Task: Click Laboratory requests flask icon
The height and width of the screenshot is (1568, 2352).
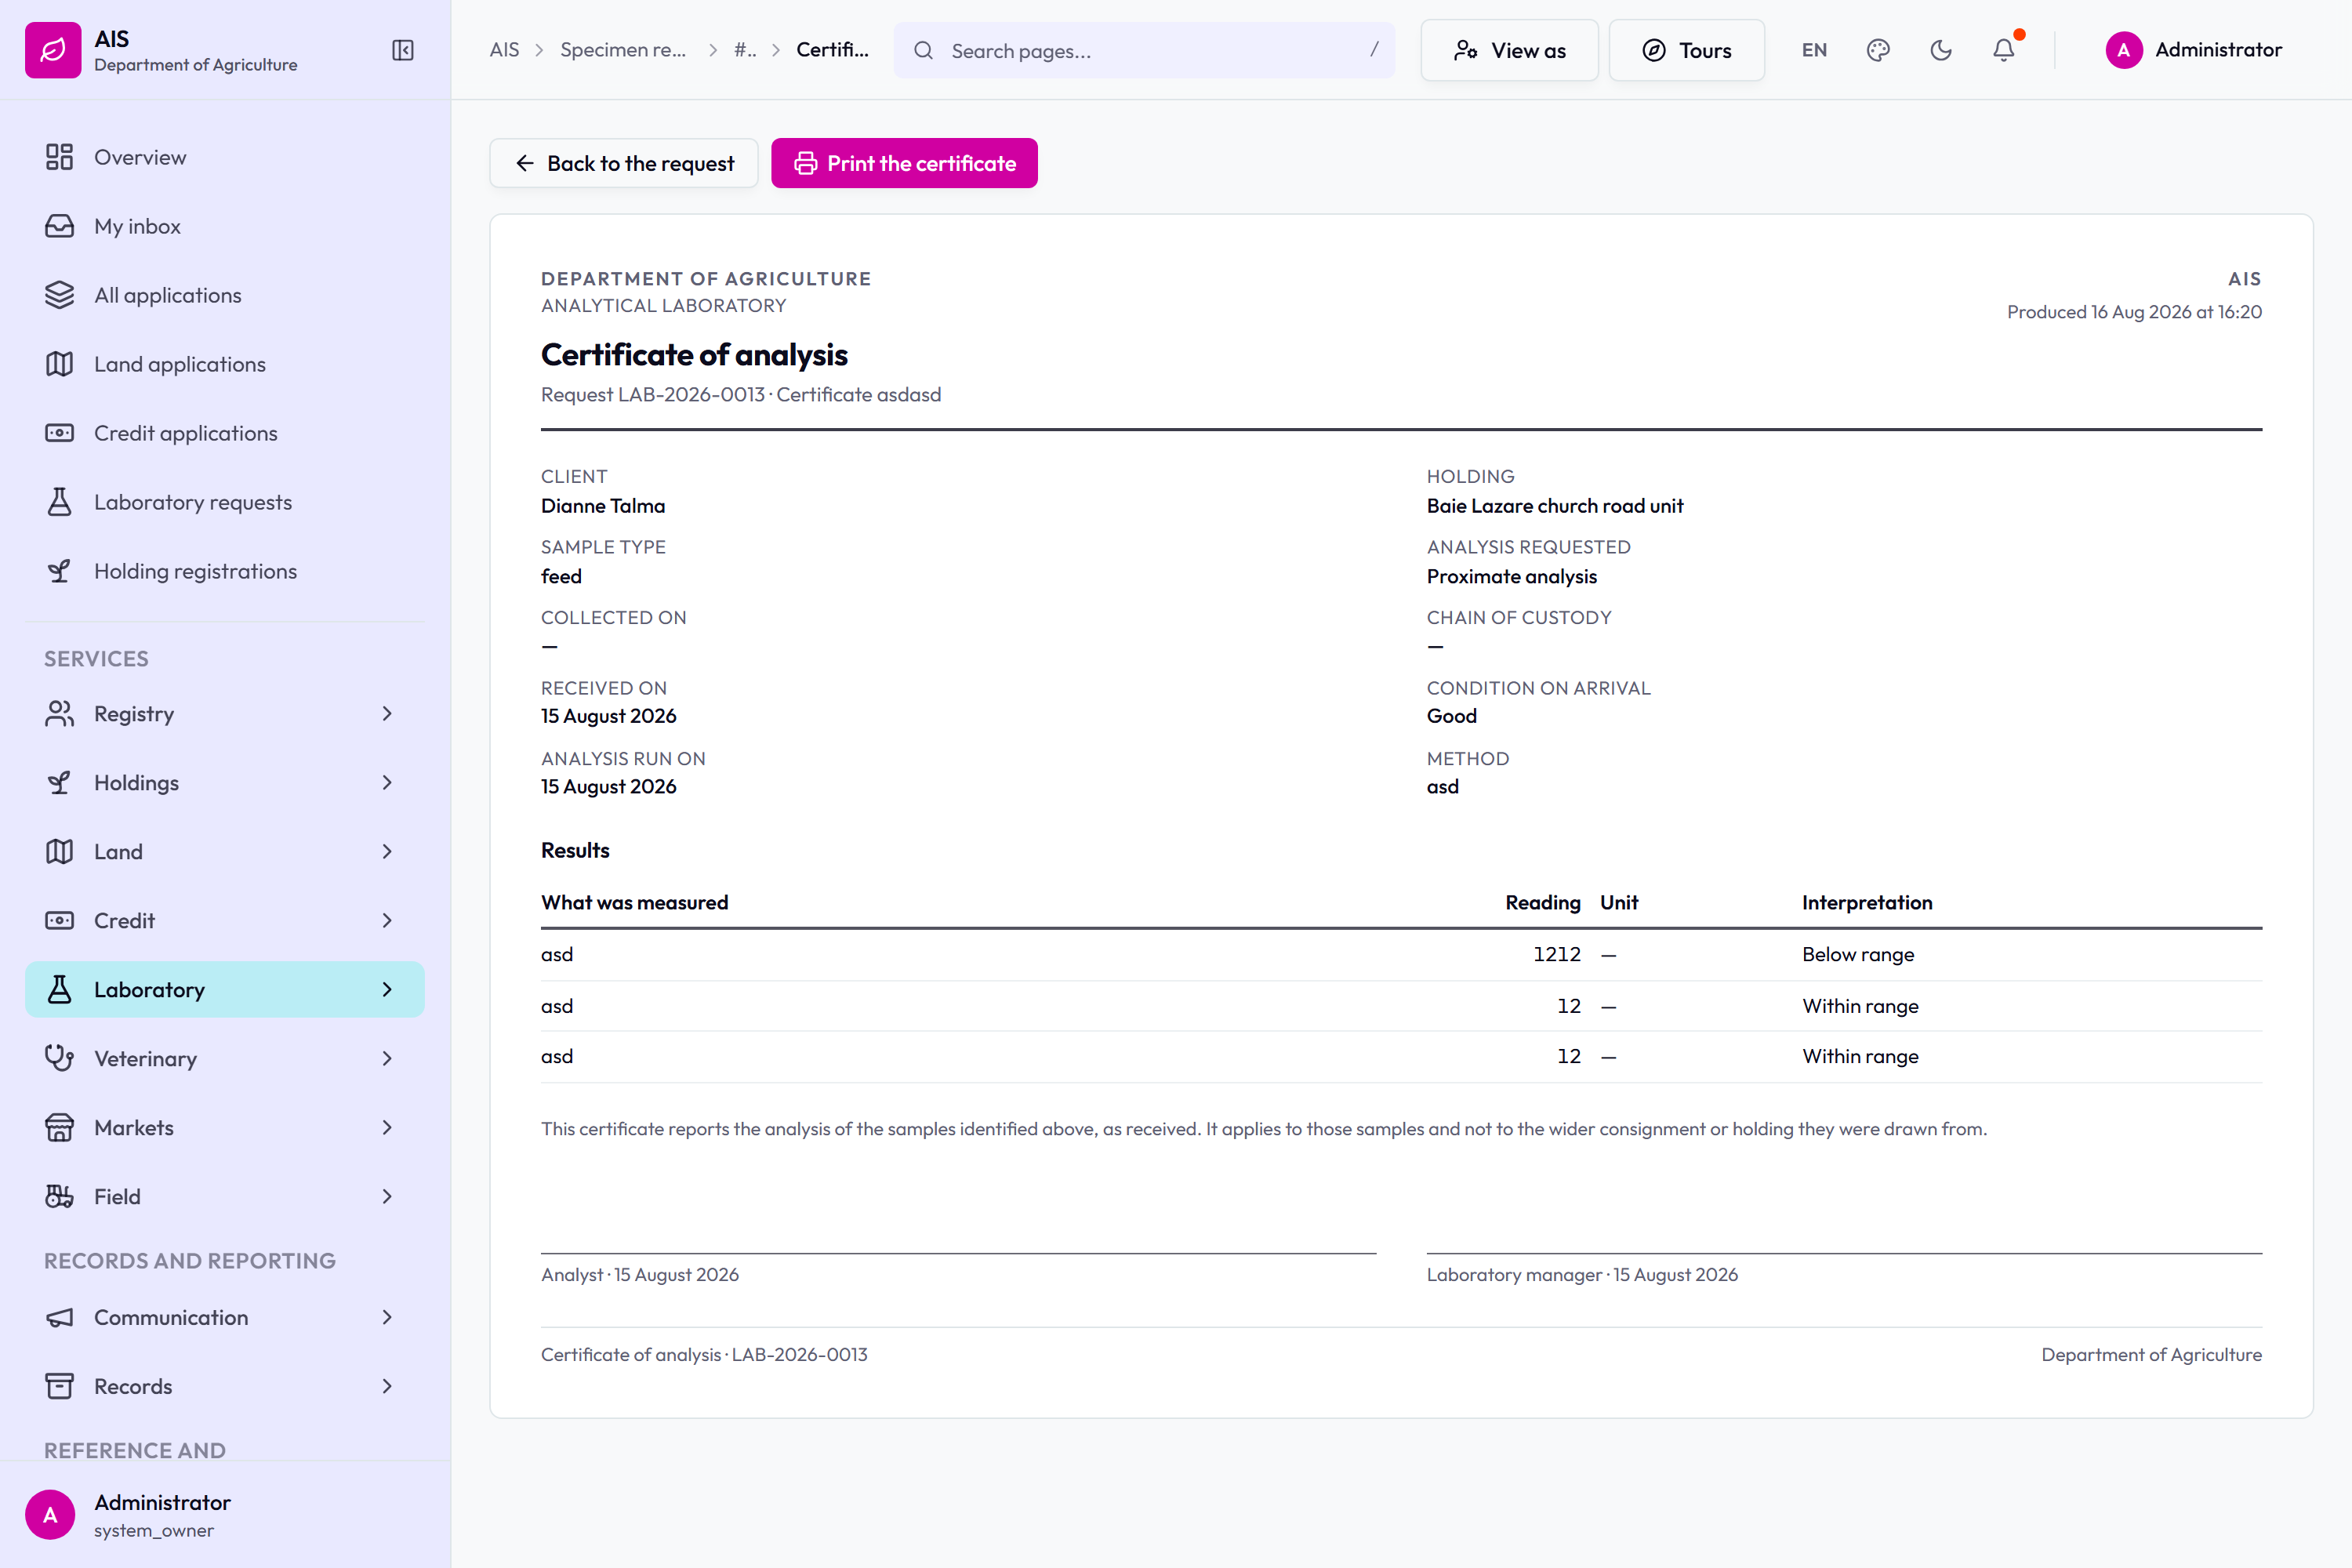Action: [x=59, y=502]
